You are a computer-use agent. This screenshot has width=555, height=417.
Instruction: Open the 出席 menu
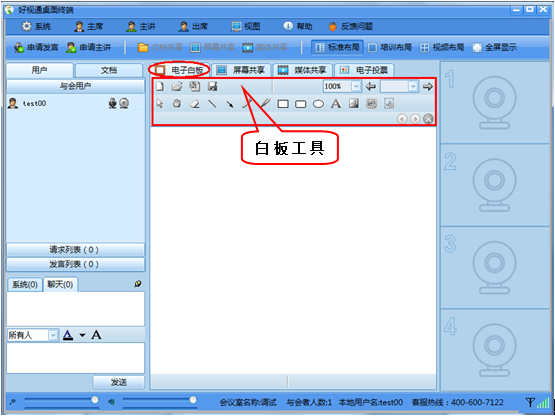point(193,26)
